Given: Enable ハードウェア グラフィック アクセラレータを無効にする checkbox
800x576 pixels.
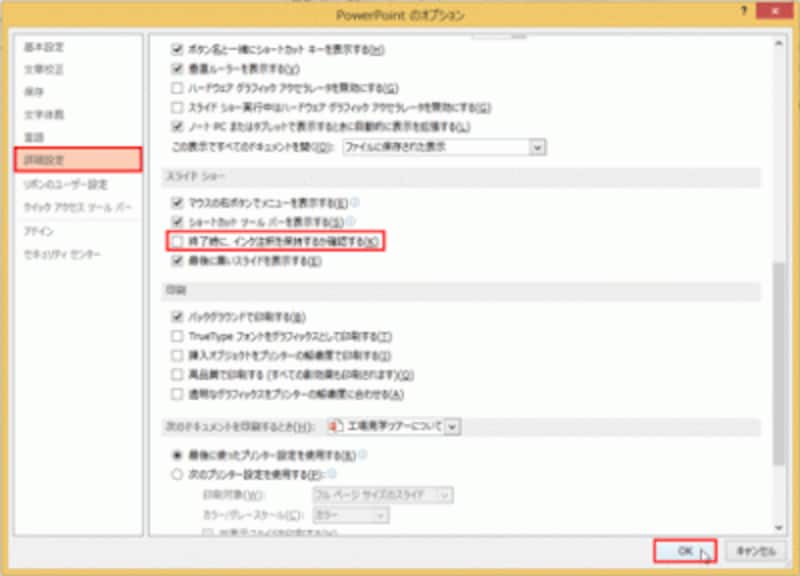Looking at the screenshot, I should pos(177,88).
